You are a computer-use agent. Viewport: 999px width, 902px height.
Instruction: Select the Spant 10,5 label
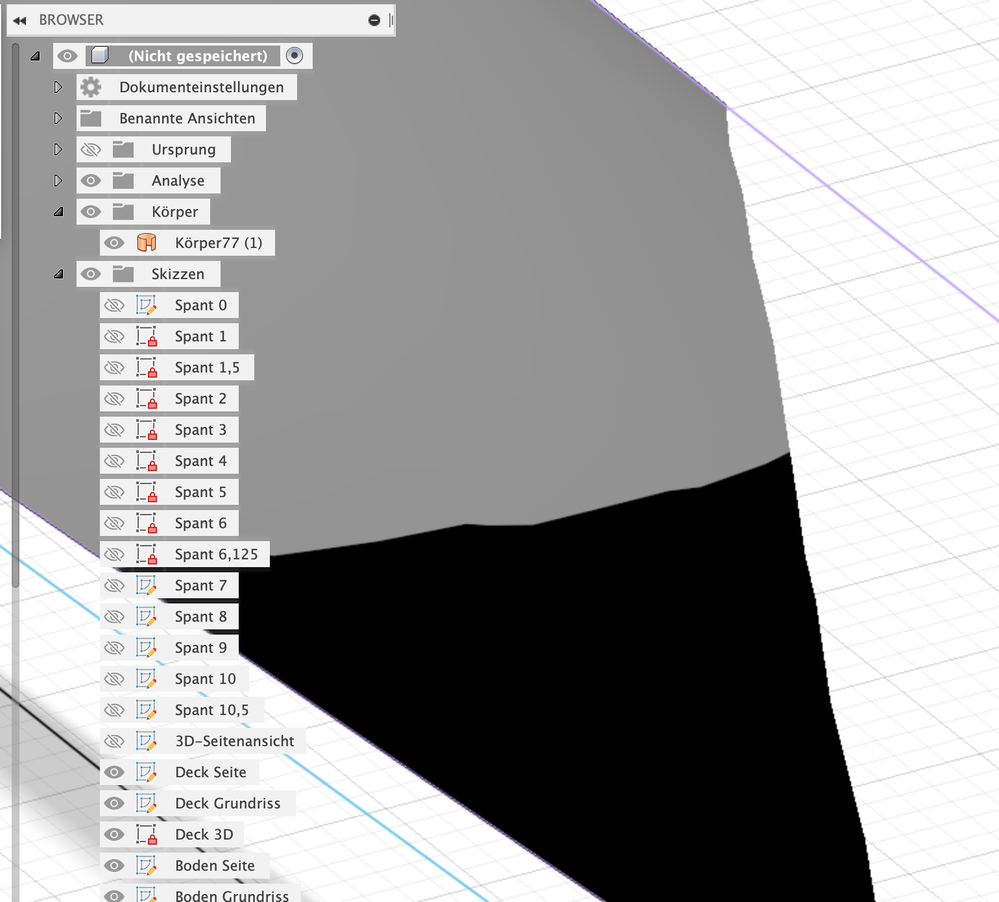point(212,710)
